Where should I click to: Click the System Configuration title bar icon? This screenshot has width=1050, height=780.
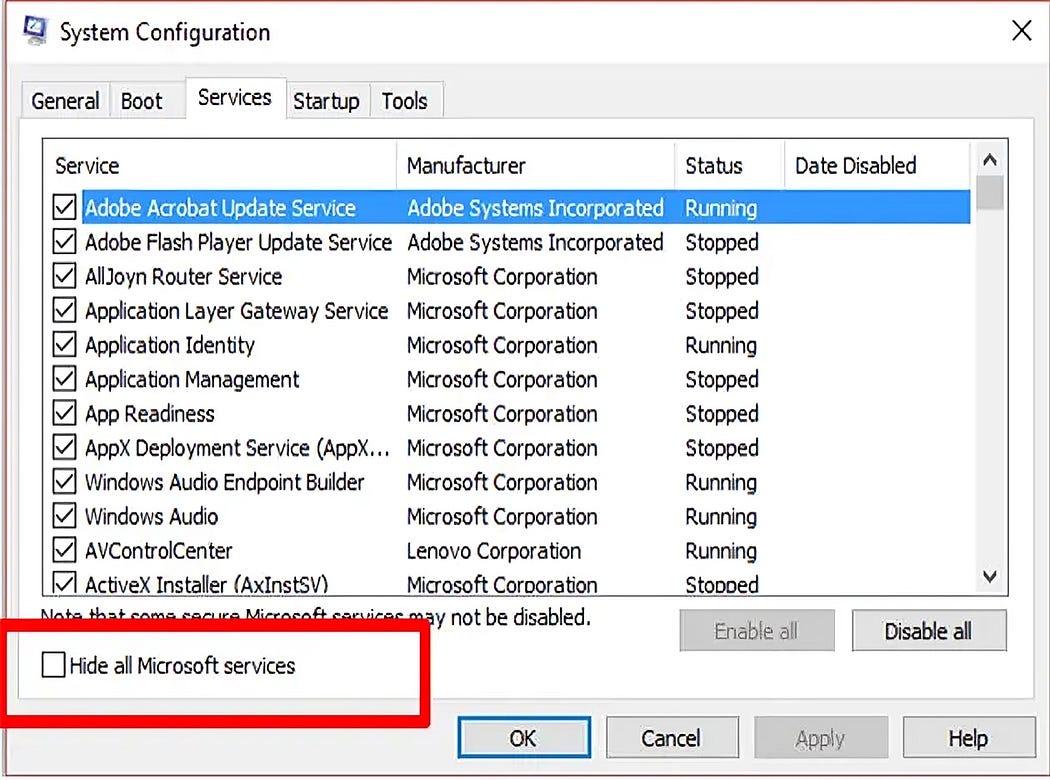pos(35,31)
